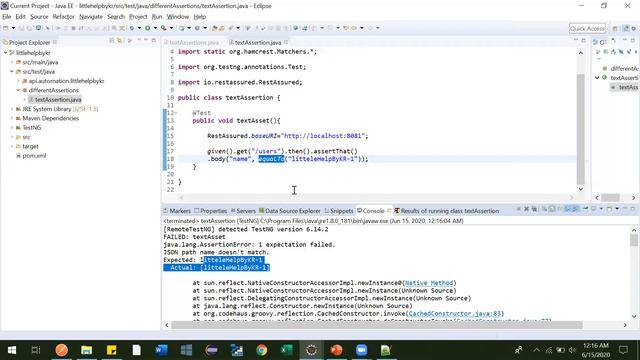Expand the Maven Dependencies node

click(12, 118)
